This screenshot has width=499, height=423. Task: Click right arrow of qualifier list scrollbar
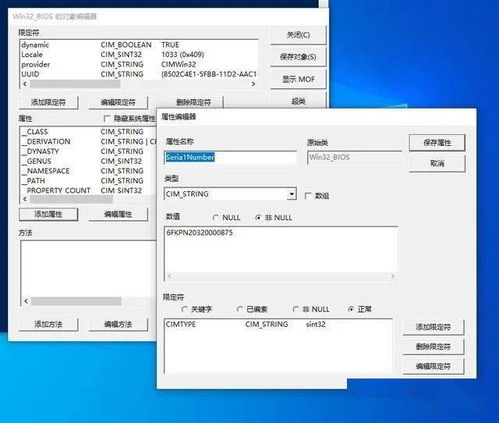pos(253,84)
